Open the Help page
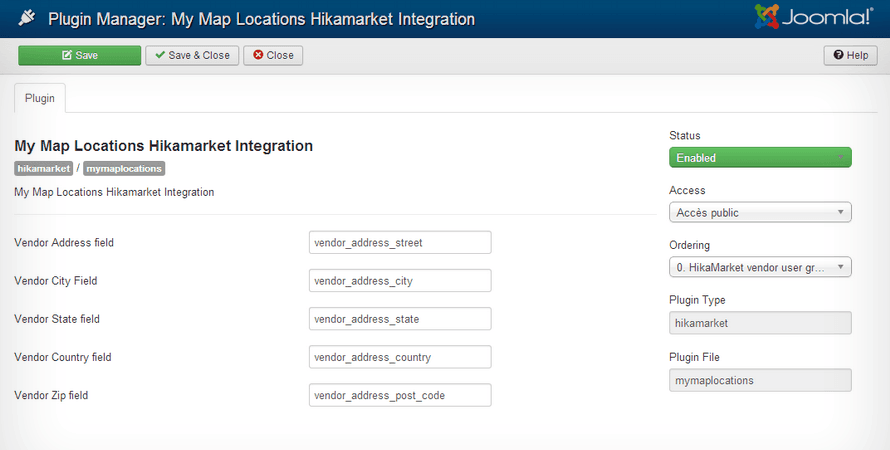This screenshot has width=890, height=450. click(850, 55)
